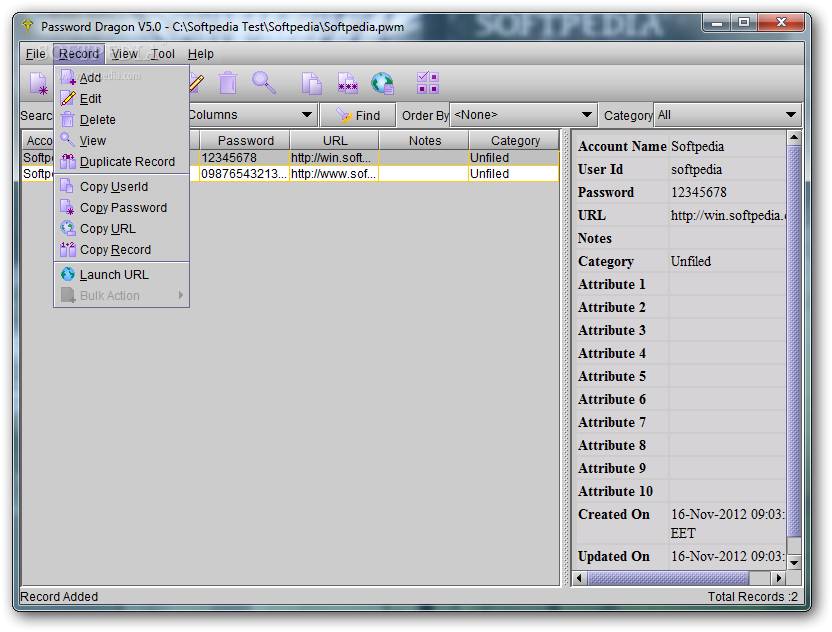Click the Updated On date value
832x632 pixels.
727,557
